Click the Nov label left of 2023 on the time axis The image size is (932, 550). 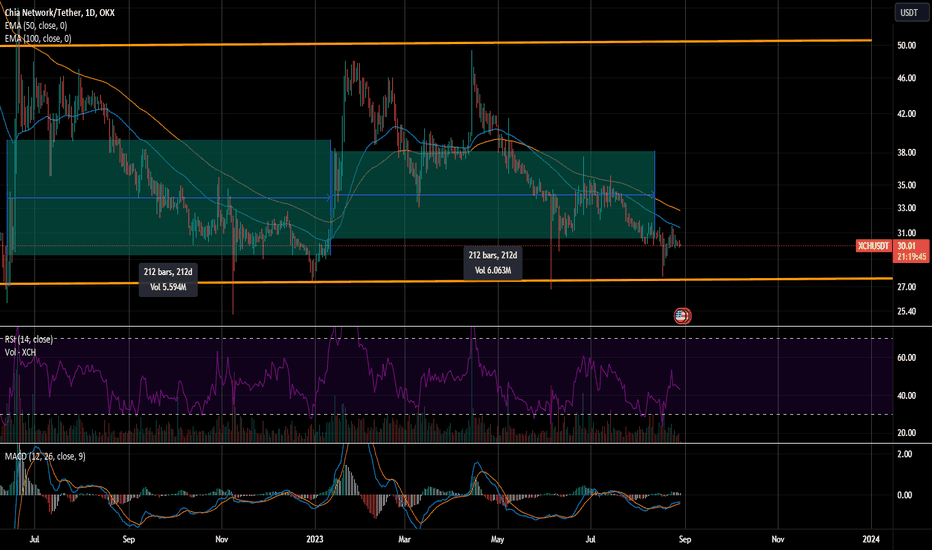pos(222,540)
